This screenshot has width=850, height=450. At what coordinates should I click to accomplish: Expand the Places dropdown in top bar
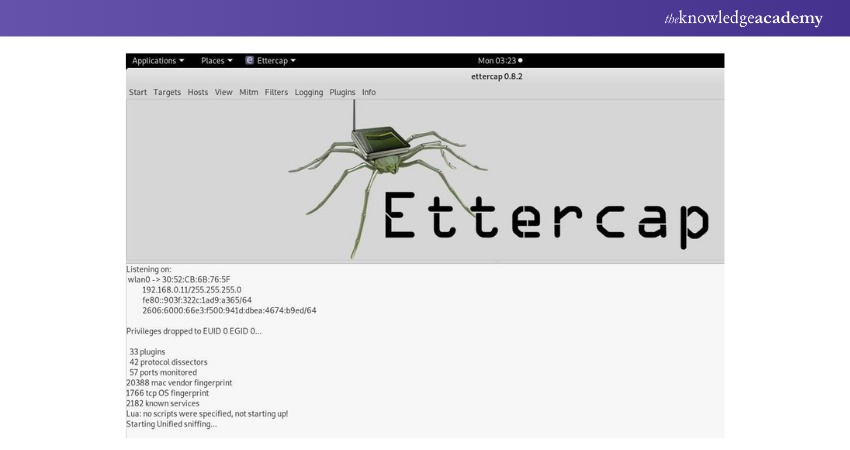tap(216, 61)
